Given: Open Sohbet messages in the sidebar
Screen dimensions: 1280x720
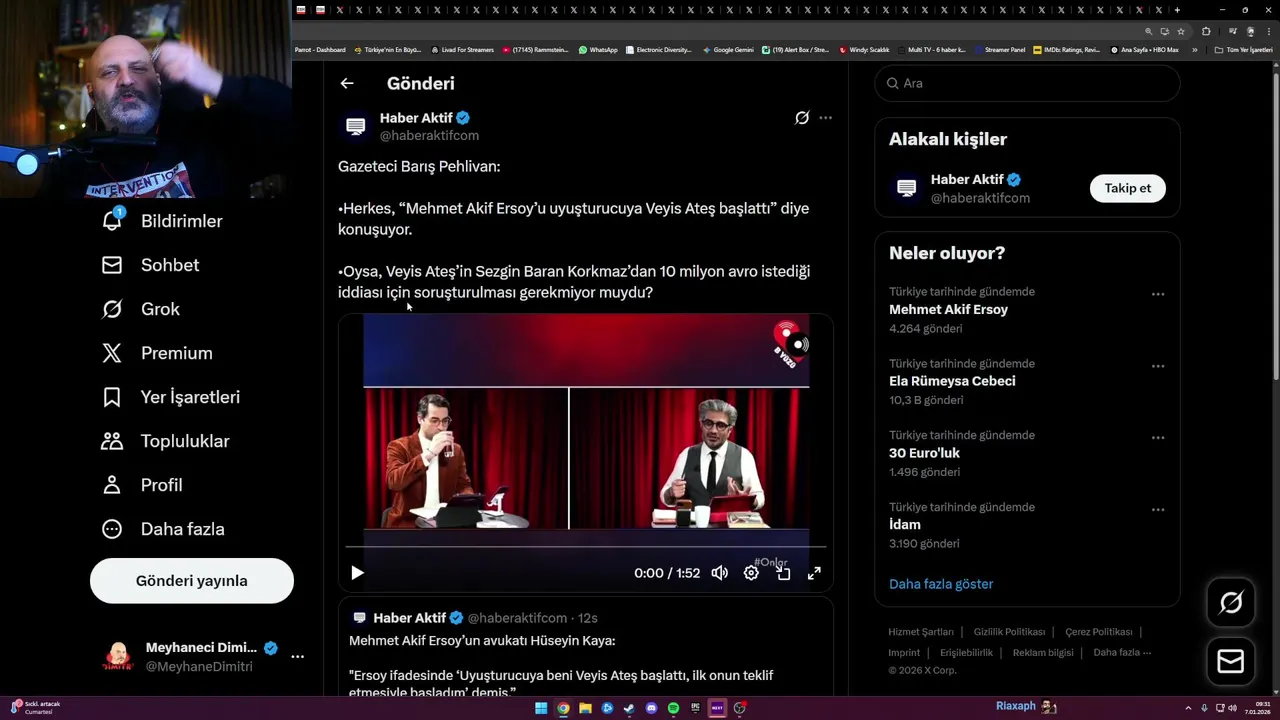Looking at the screenshot, I should coord(151,265).
